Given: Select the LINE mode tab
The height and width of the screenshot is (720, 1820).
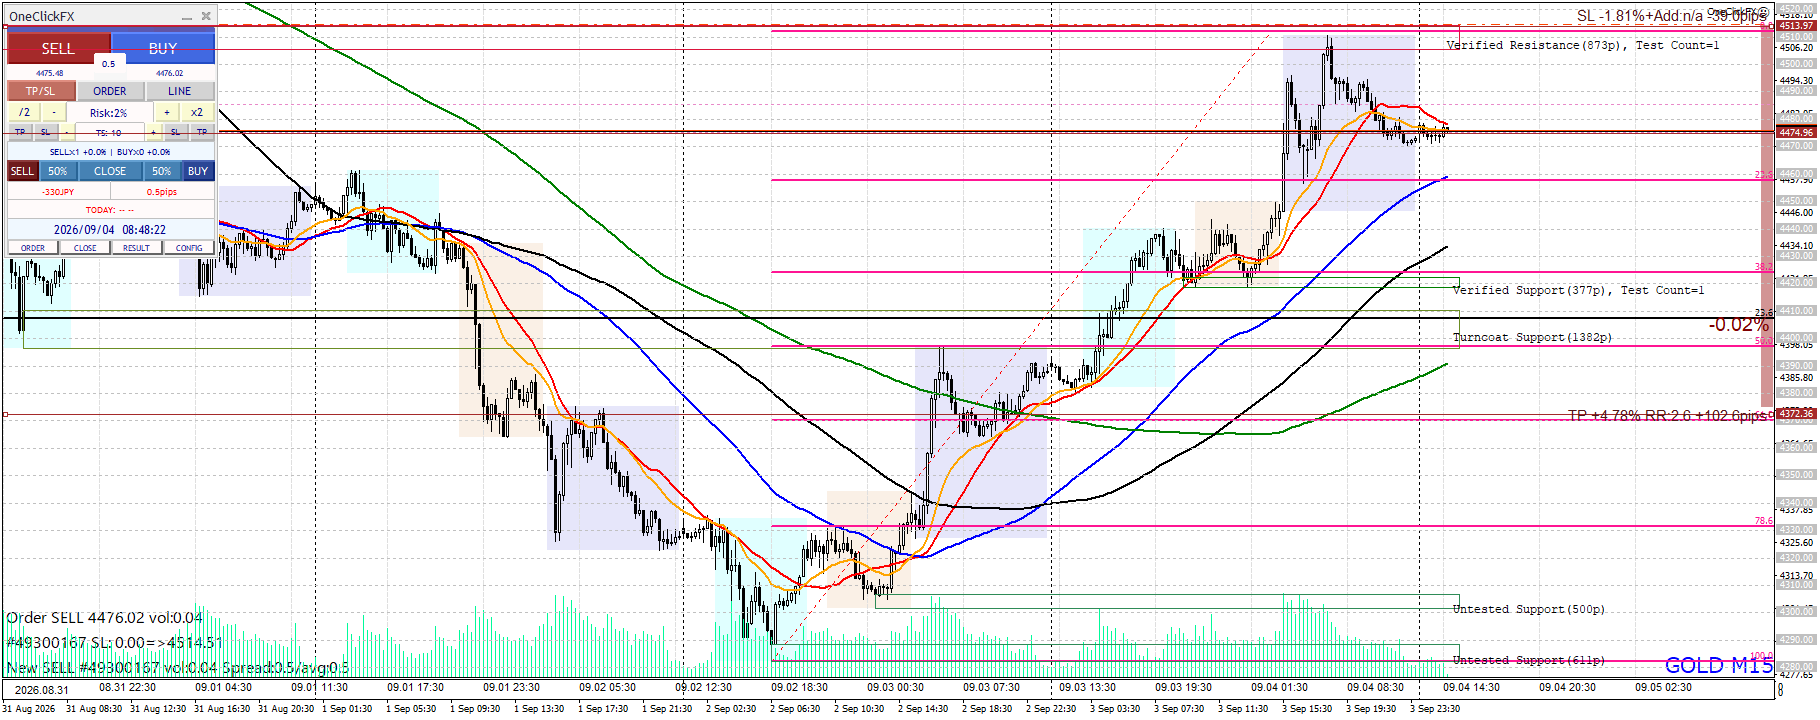Looking at the screenshot, I should (x=180, y=91).
